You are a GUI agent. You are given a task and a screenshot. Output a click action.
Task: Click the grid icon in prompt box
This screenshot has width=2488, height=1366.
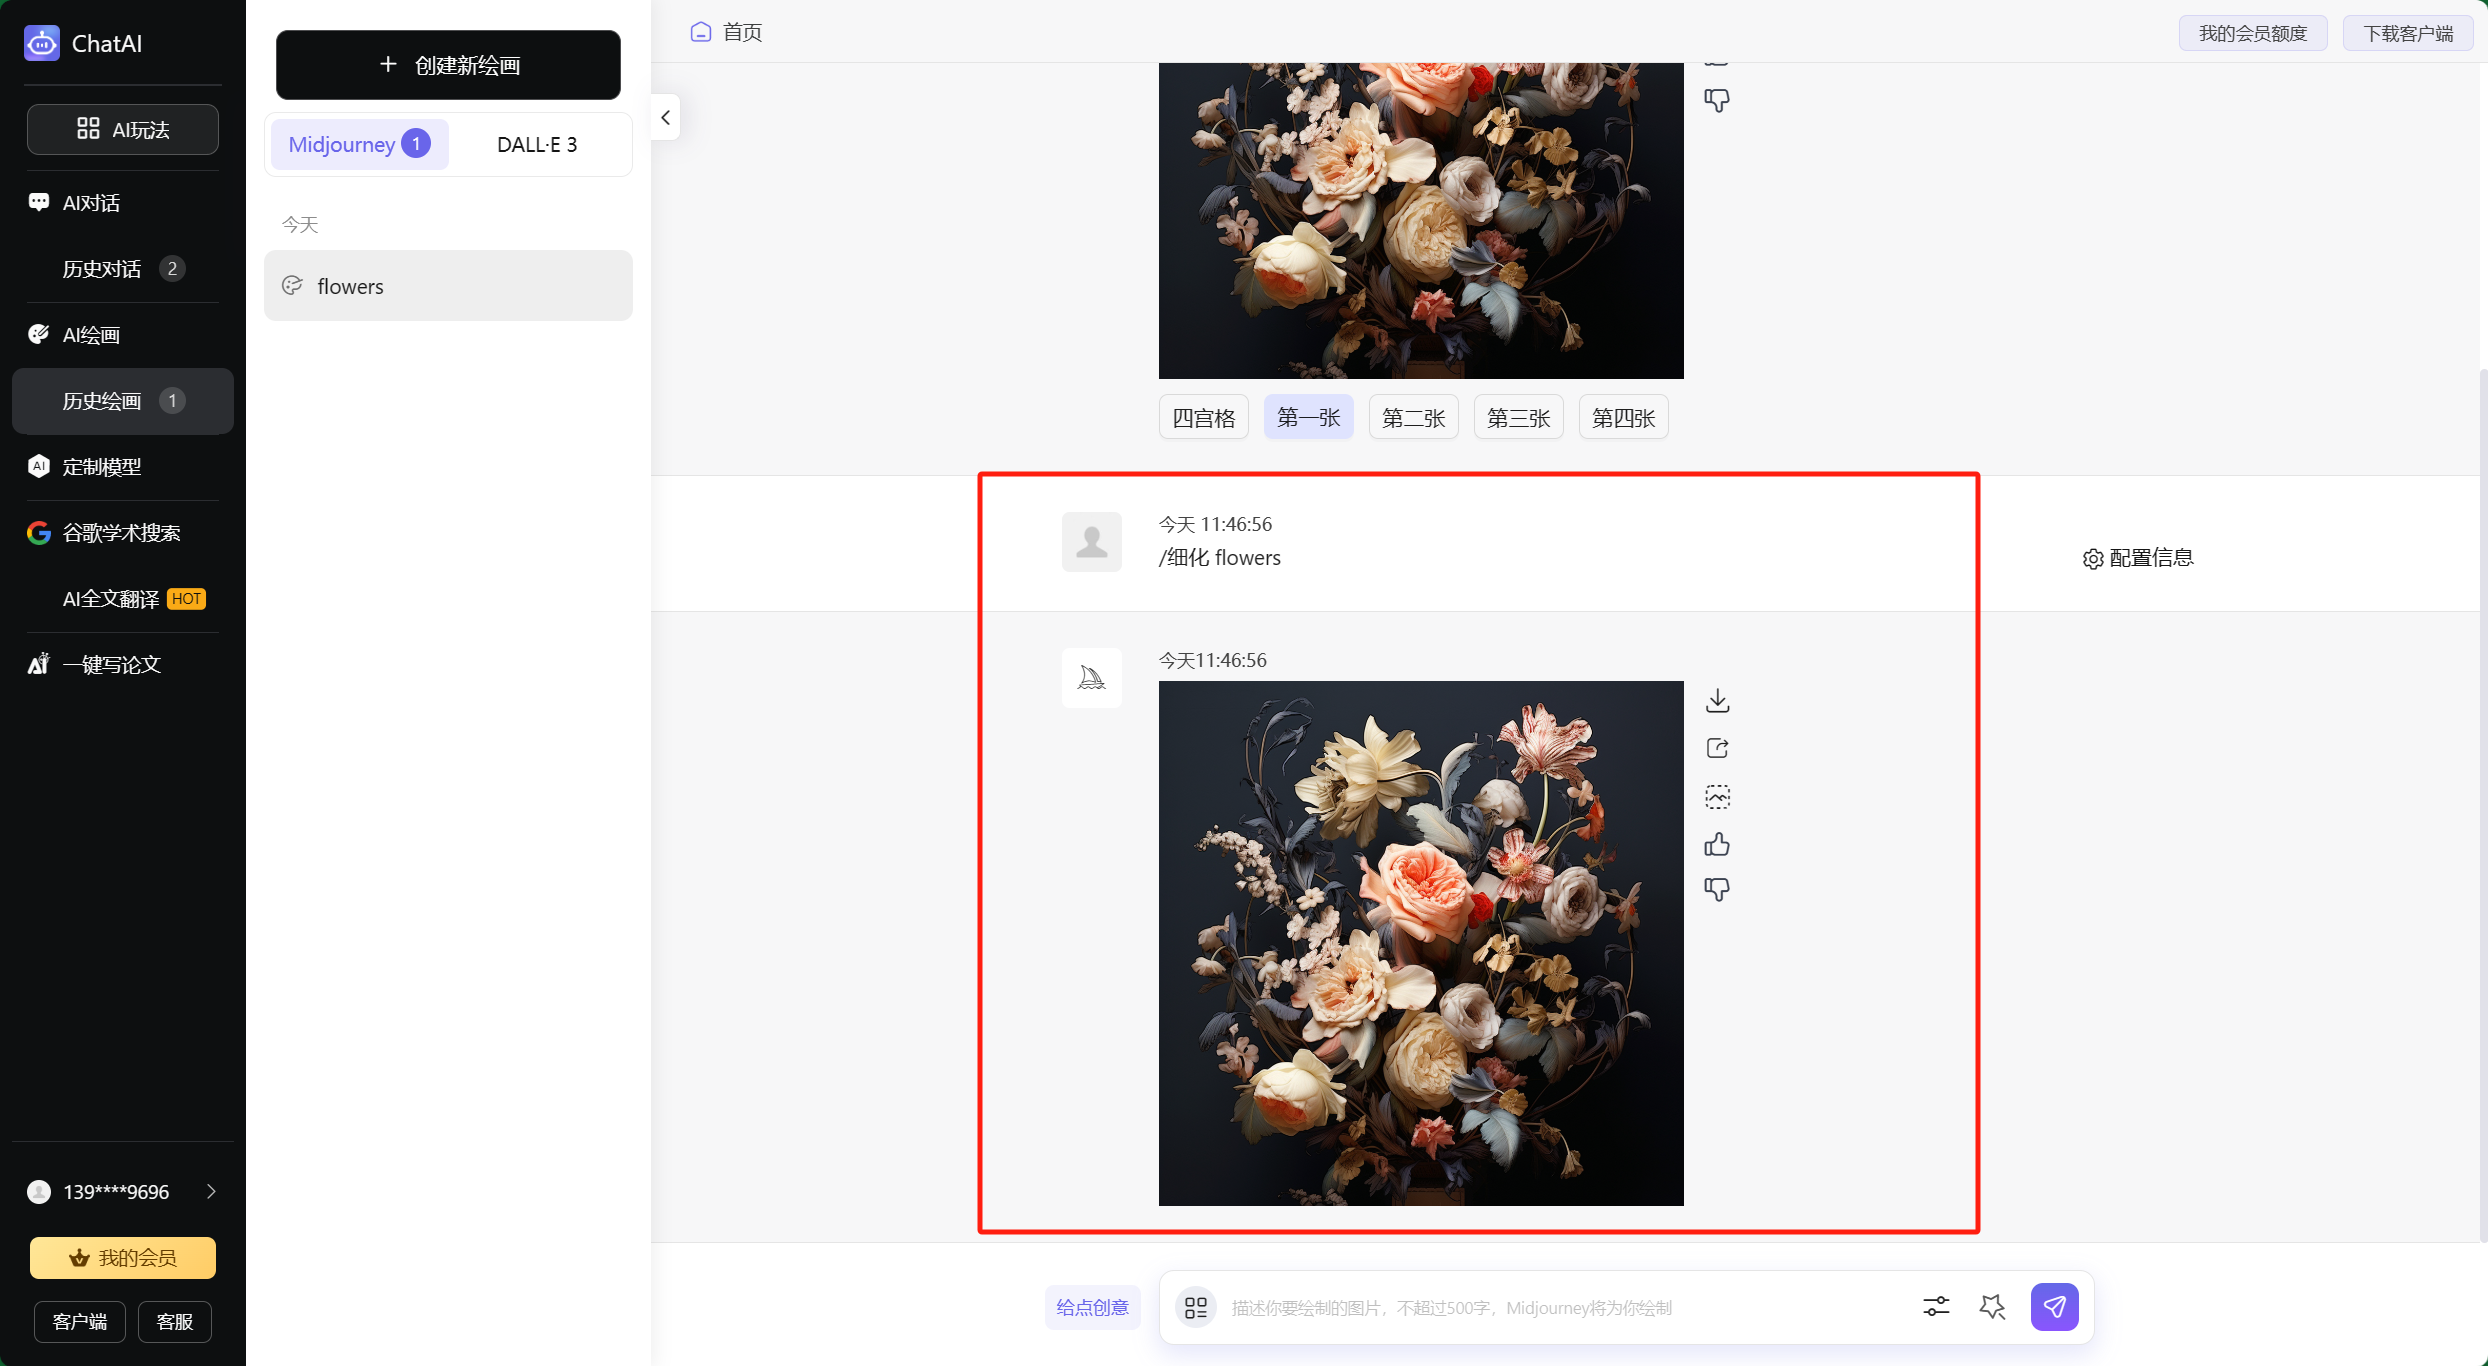[x=1196, y=1307]
